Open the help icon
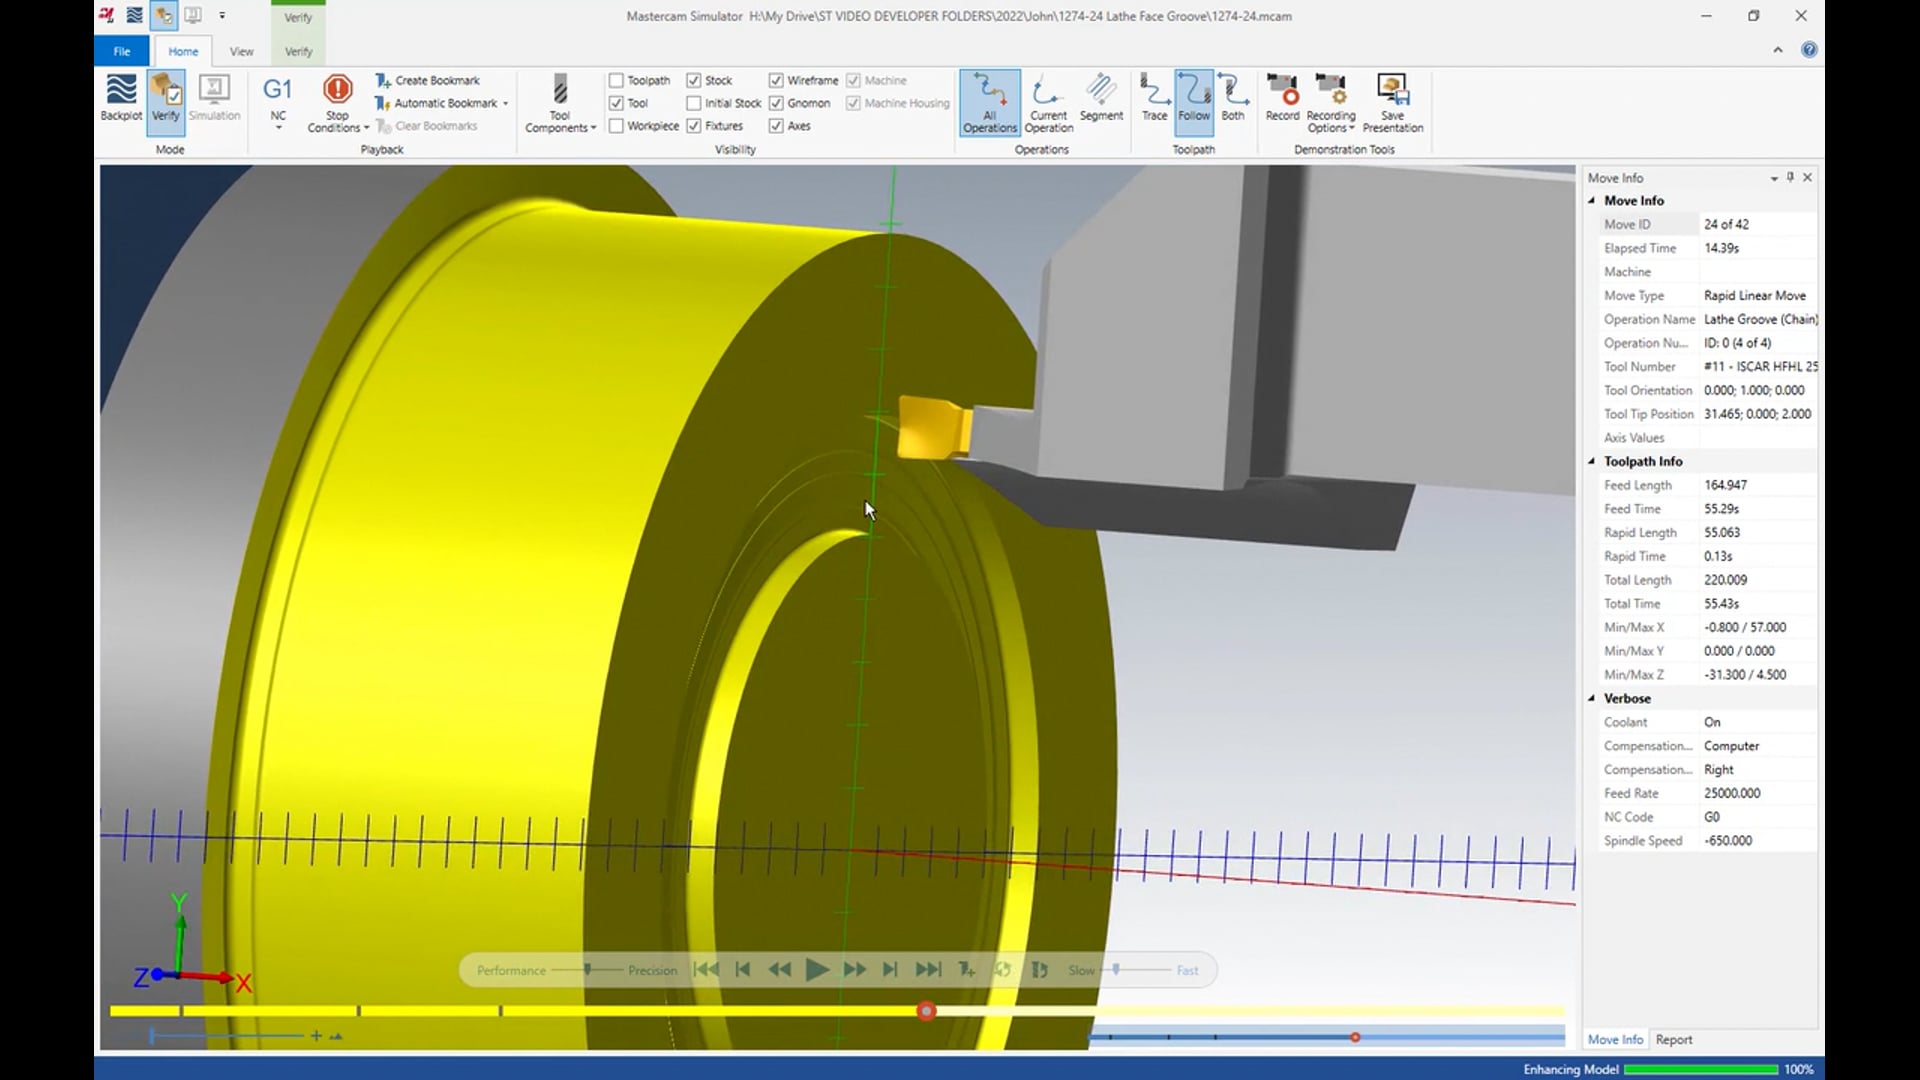Viewport: 1920px width, 1080px height. [1809, 50]
